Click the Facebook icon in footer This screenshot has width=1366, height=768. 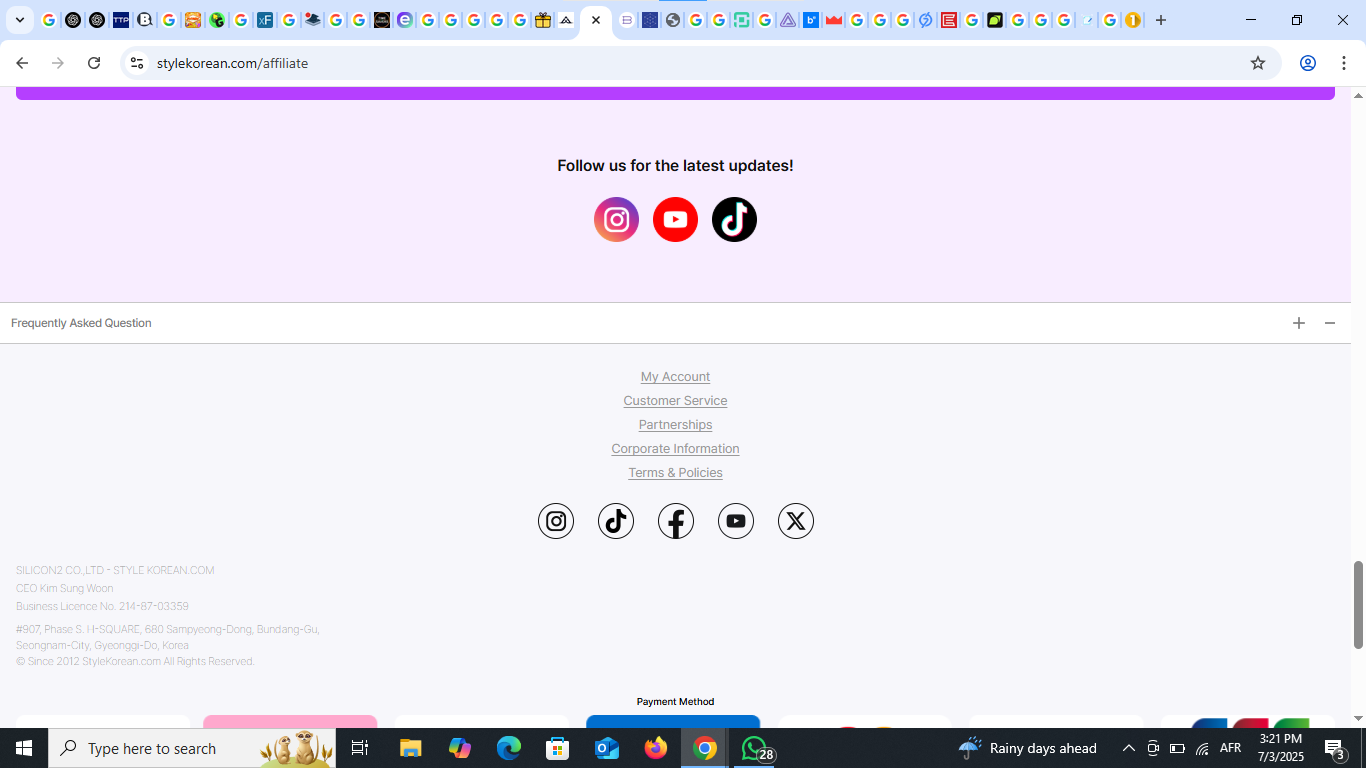(x=676, y=521)
